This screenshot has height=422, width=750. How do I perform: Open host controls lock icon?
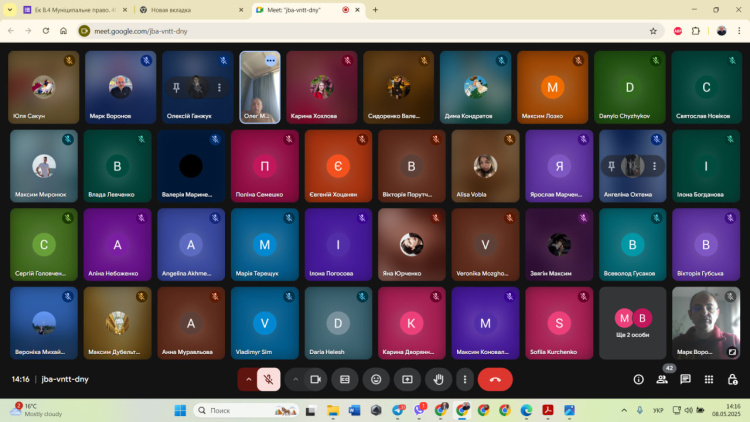tap(733, 380)
